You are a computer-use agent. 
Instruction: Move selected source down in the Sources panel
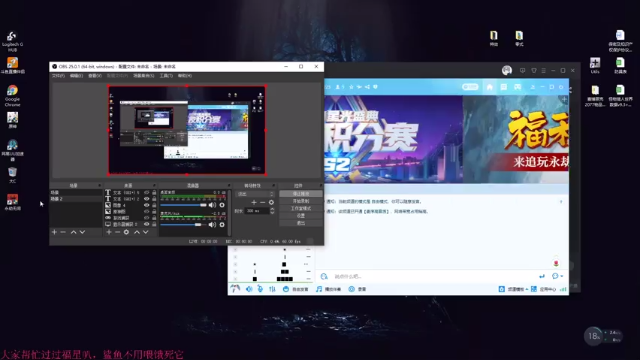[x=146, y=232]
